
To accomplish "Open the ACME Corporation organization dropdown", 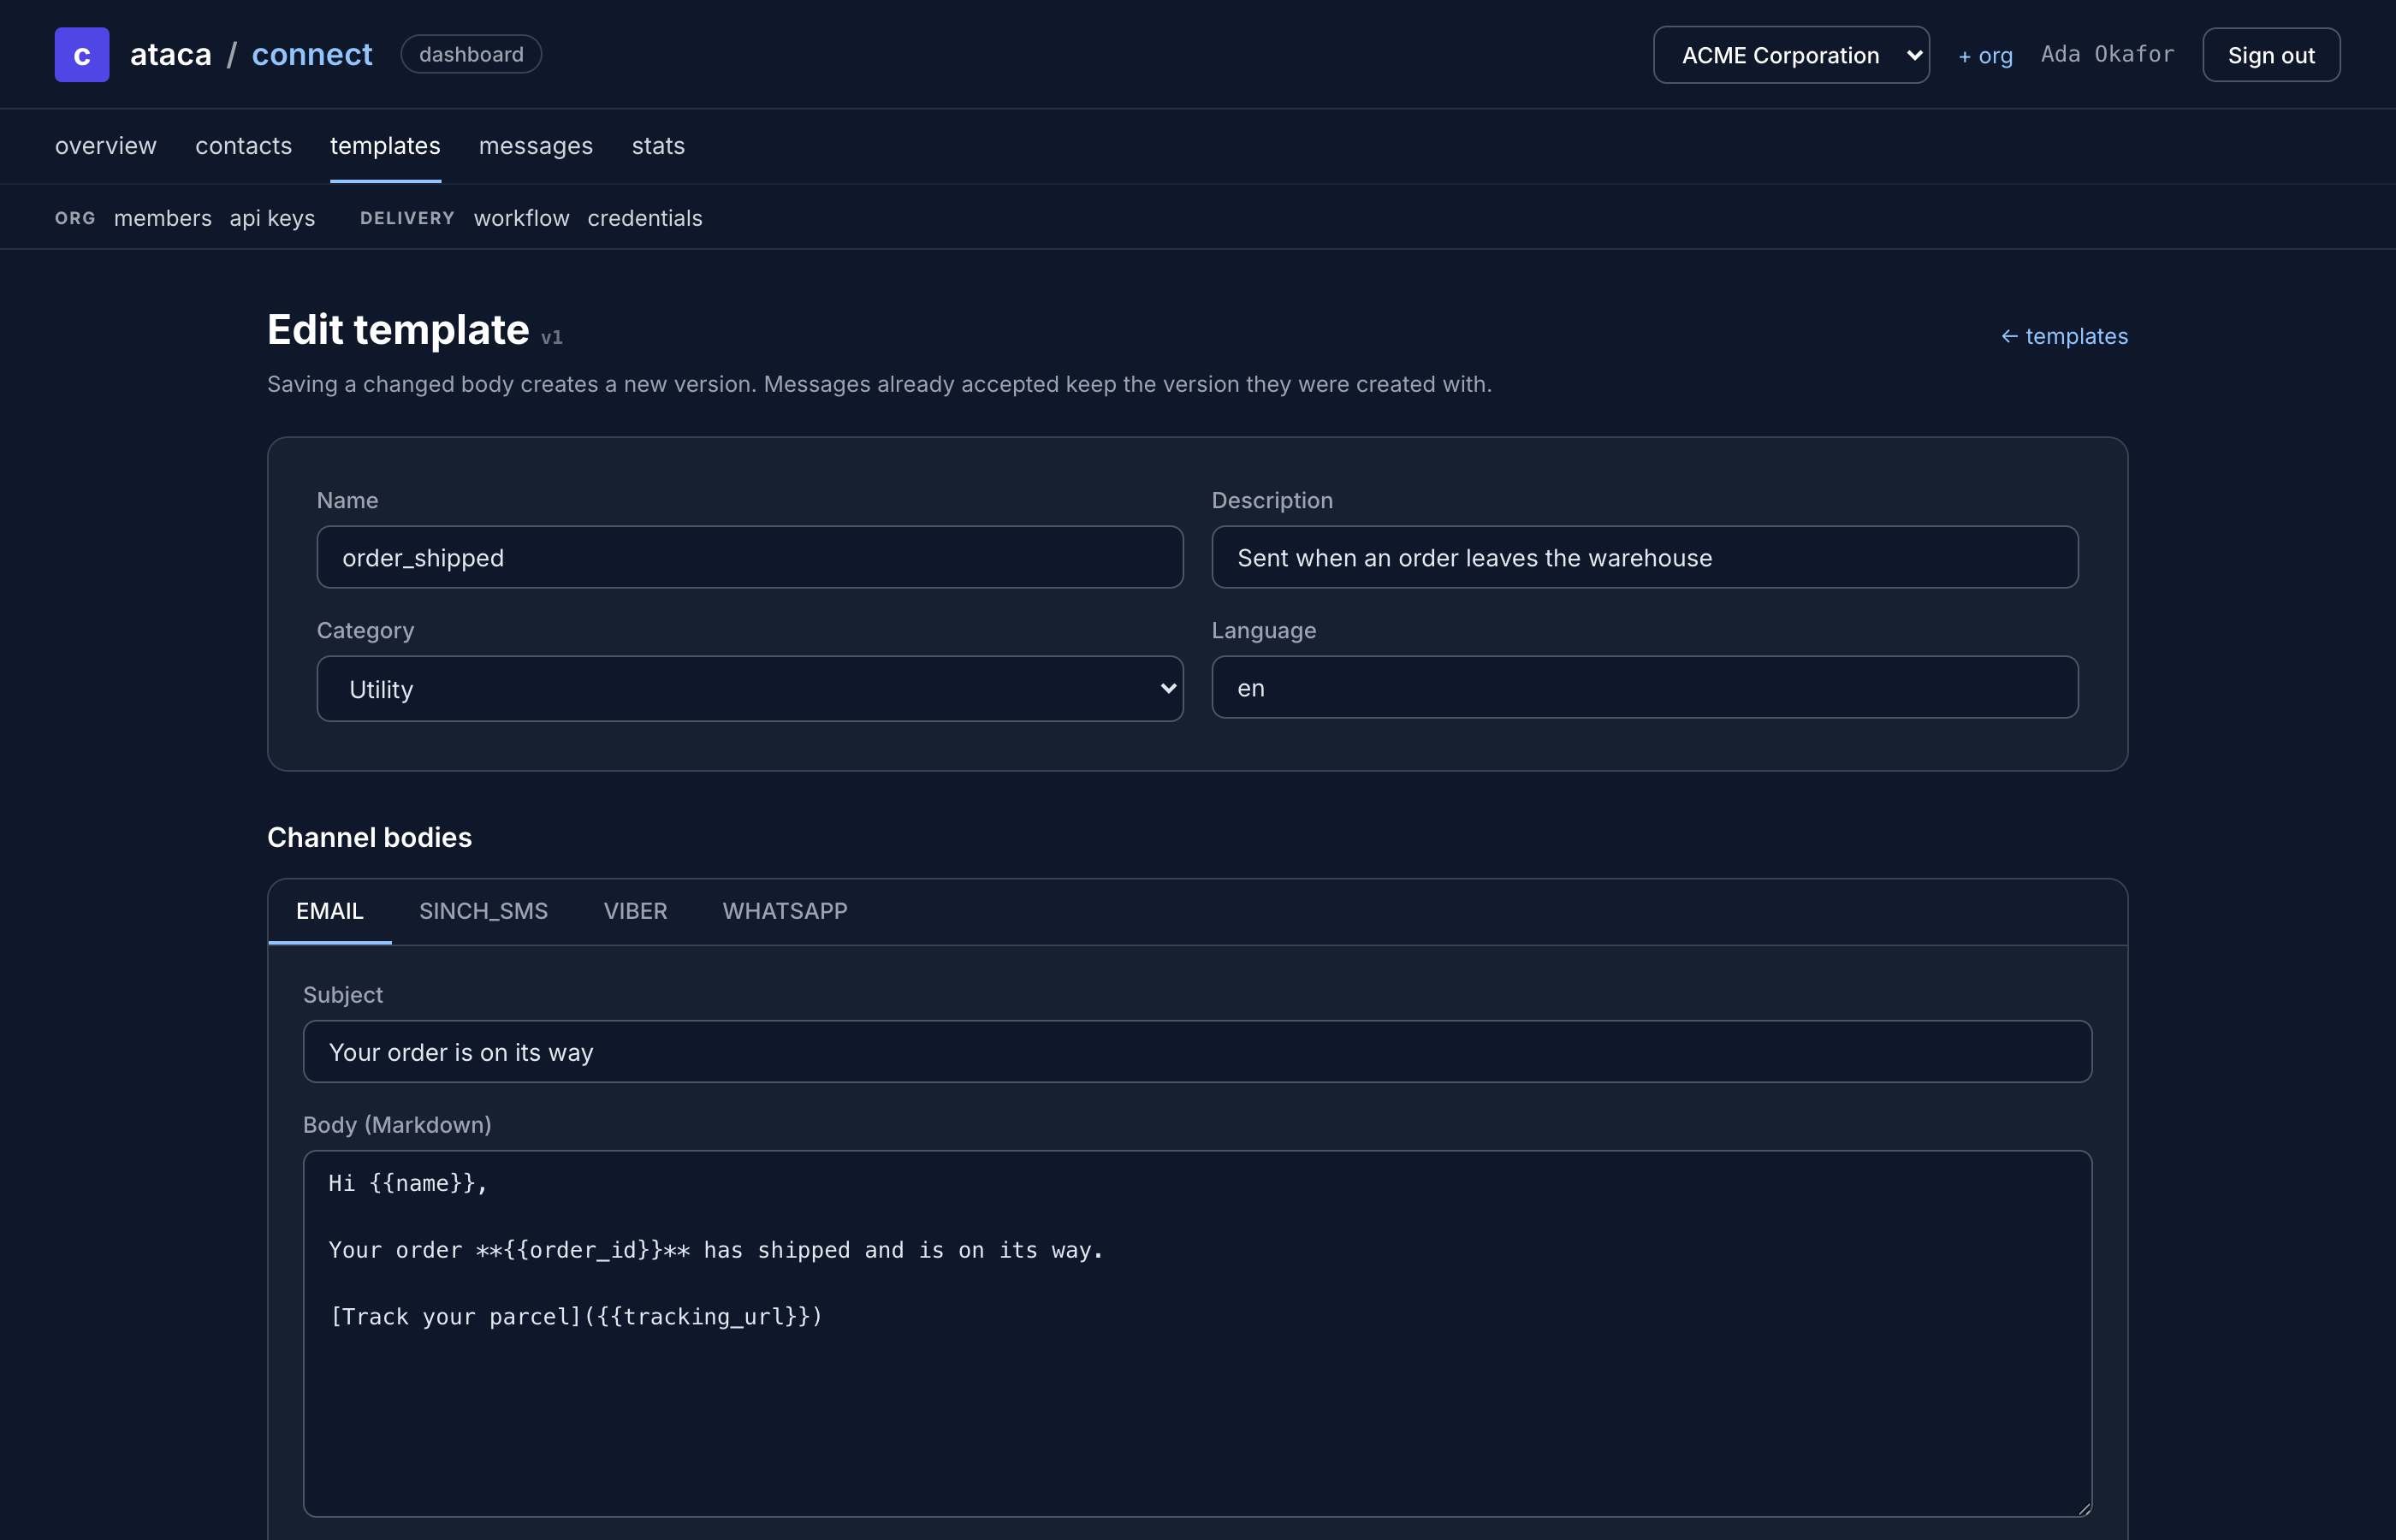I will click(1791, 55).
